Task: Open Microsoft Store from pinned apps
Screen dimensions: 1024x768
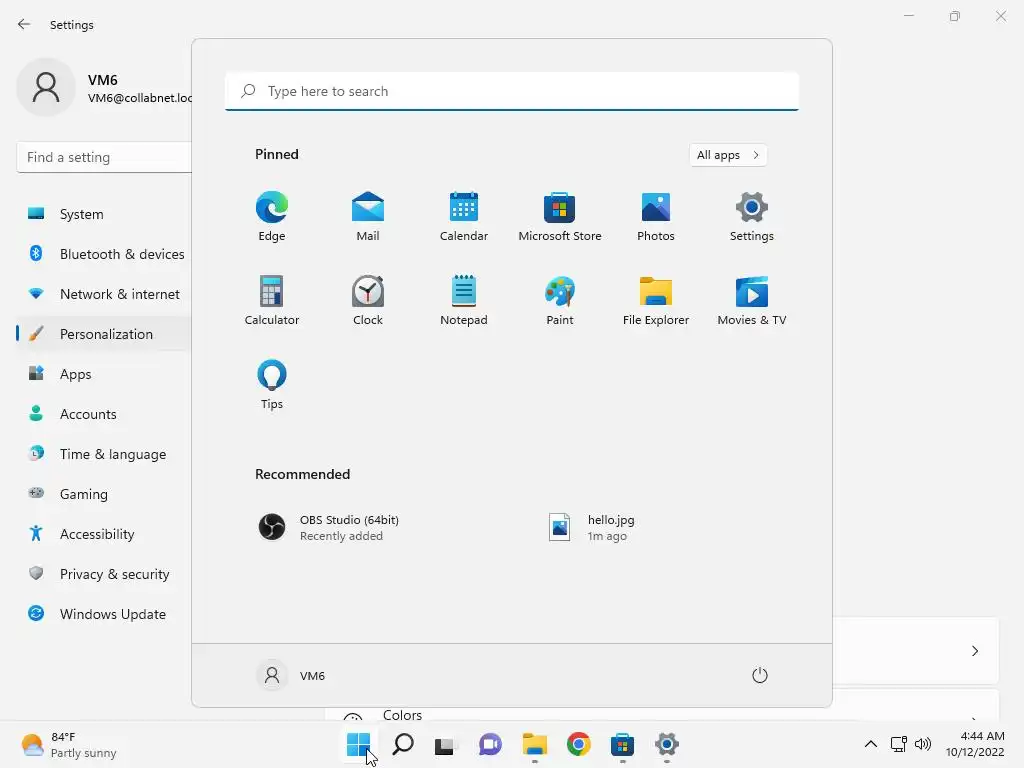Action: click(560, 217)
